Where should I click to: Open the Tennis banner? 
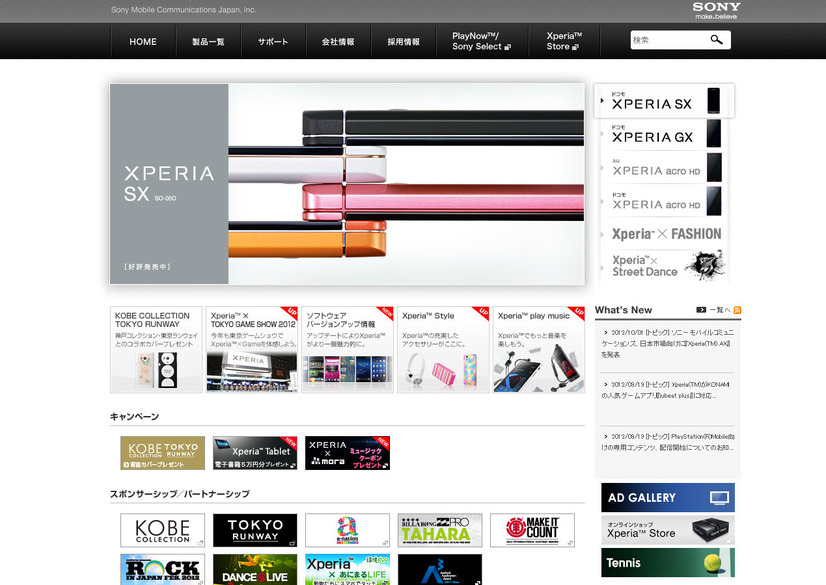pyautogui.click(x=668, y=563)
